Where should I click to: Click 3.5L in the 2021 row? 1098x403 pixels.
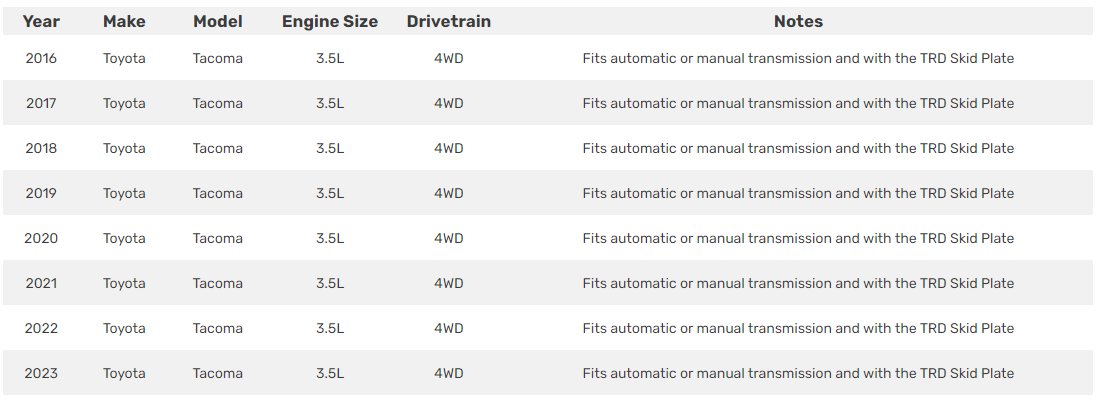330,283
